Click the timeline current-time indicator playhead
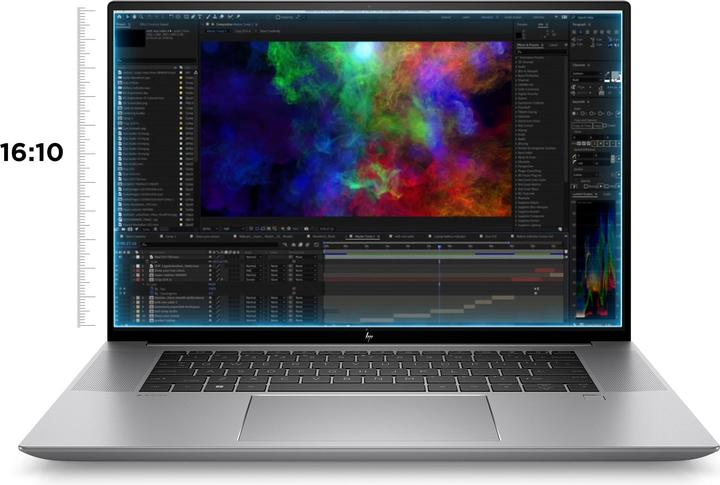Screen dimensions: 720x485 pos(439,247)
